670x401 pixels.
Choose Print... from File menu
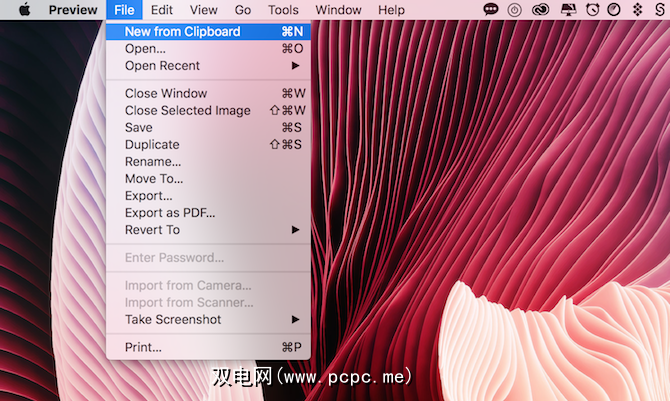(x=208, y=347)
